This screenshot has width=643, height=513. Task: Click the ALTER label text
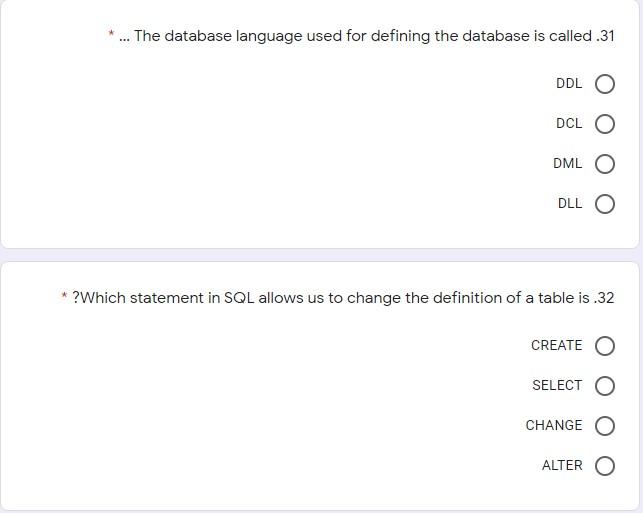pyautogui.click(x=562, y=465)
